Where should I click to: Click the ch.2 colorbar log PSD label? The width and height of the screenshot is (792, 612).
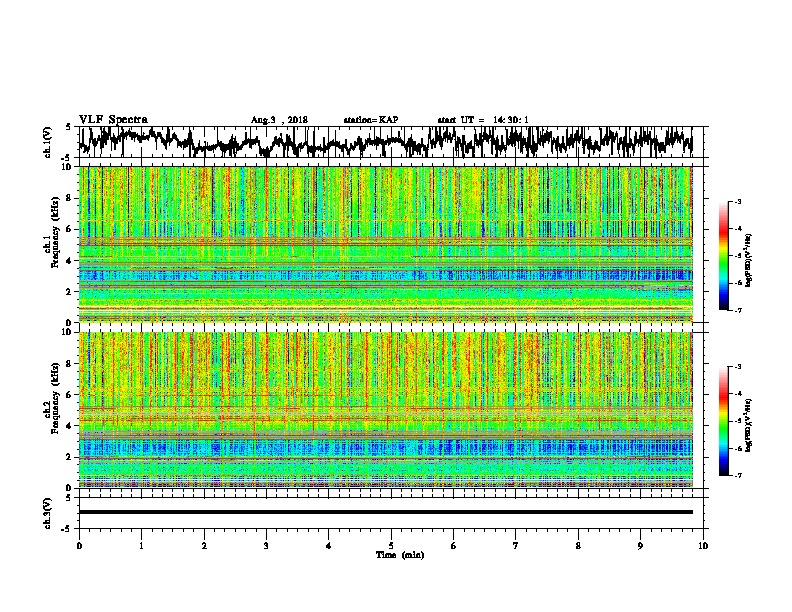(x=748, y=425)
